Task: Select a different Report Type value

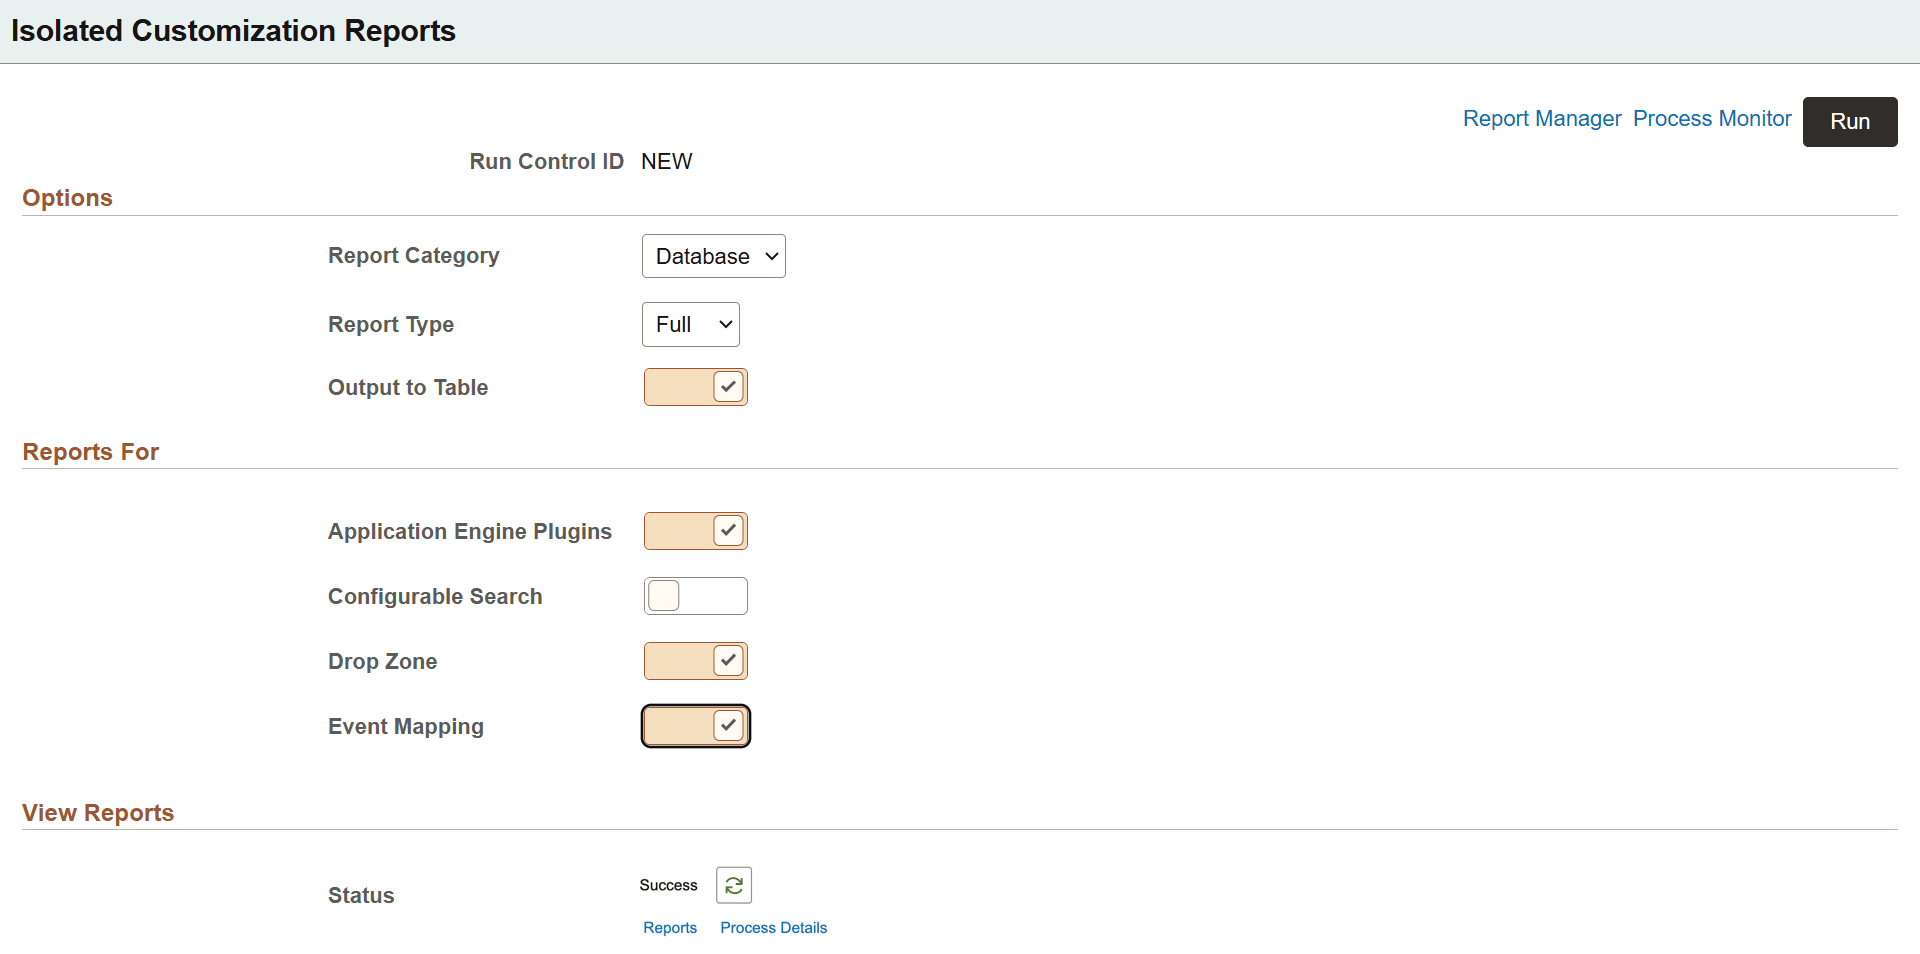Action: pyautogui.click(x=690, y=324)
